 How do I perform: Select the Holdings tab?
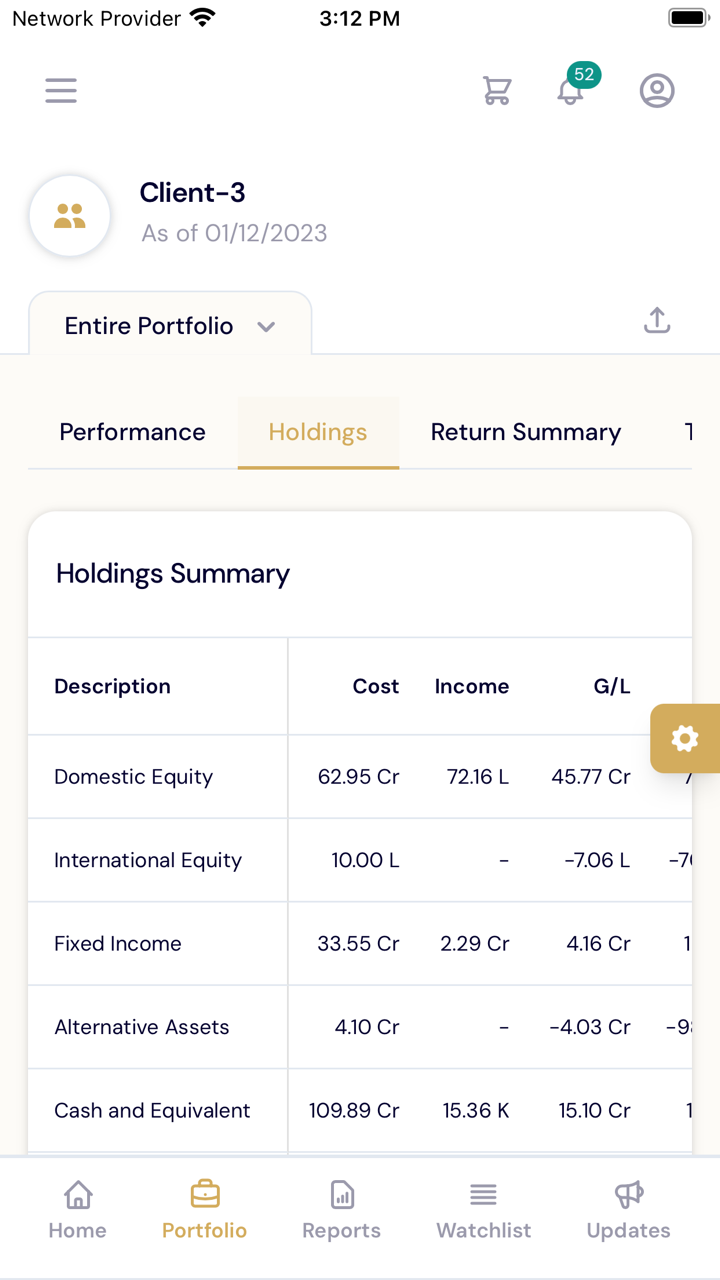coord(318,432)
